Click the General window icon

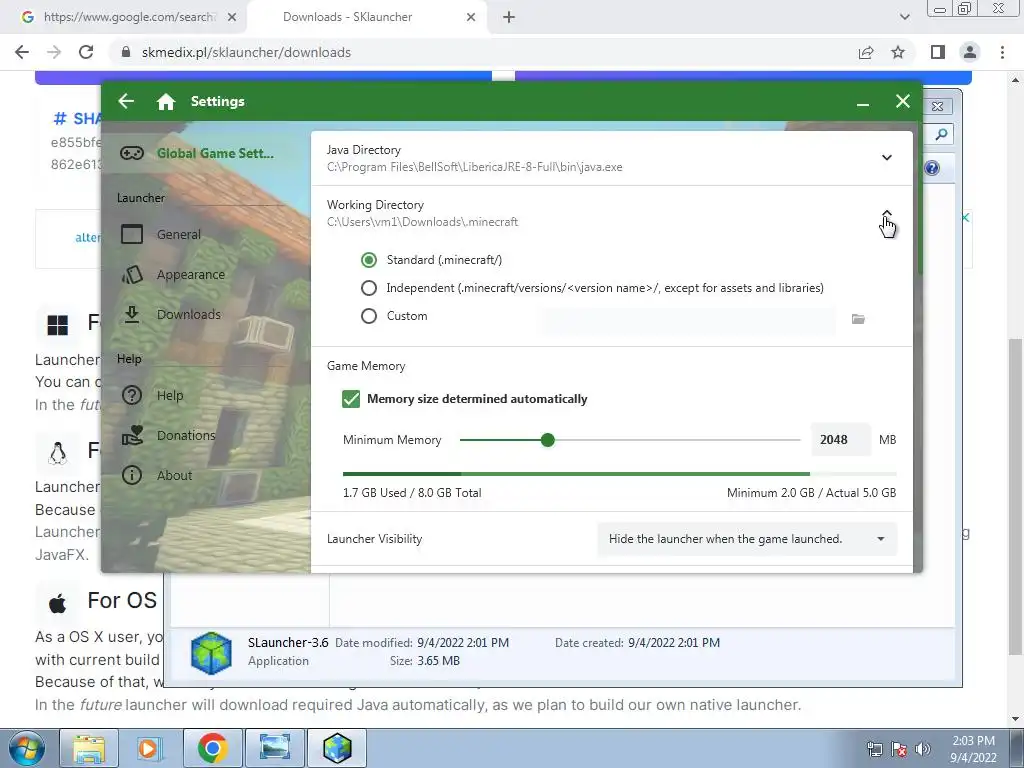132,234
